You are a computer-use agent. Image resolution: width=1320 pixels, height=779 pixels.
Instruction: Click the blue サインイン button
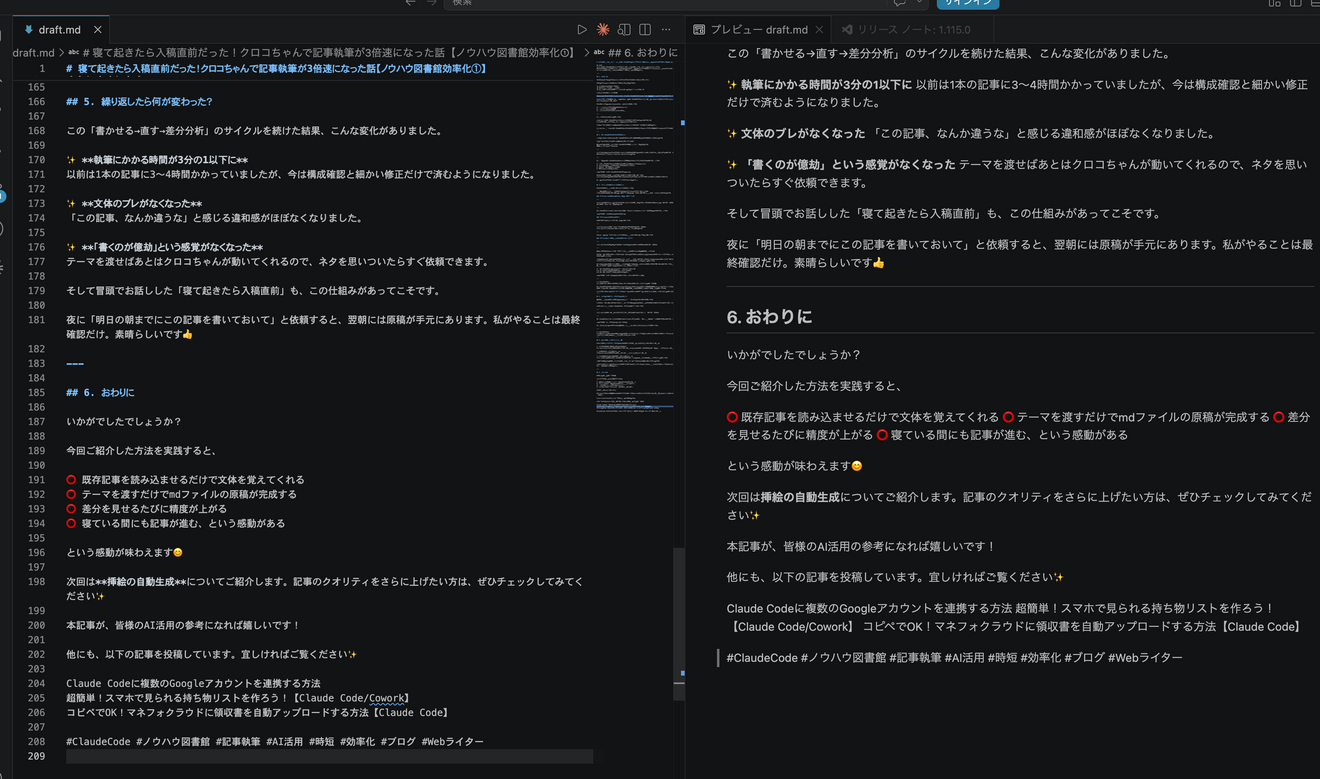click(967, 4)
